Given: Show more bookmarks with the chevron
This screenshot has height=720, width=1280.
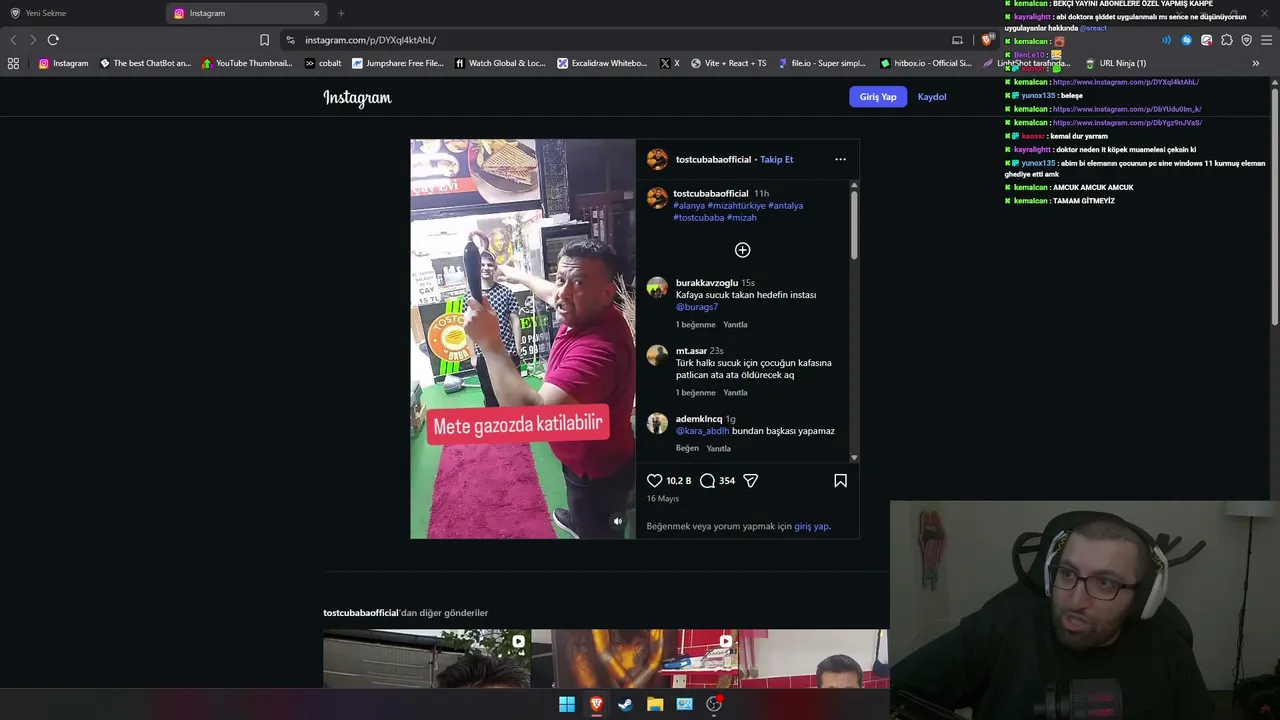Looking at the screenshot, I should (x=1255, y=63).
